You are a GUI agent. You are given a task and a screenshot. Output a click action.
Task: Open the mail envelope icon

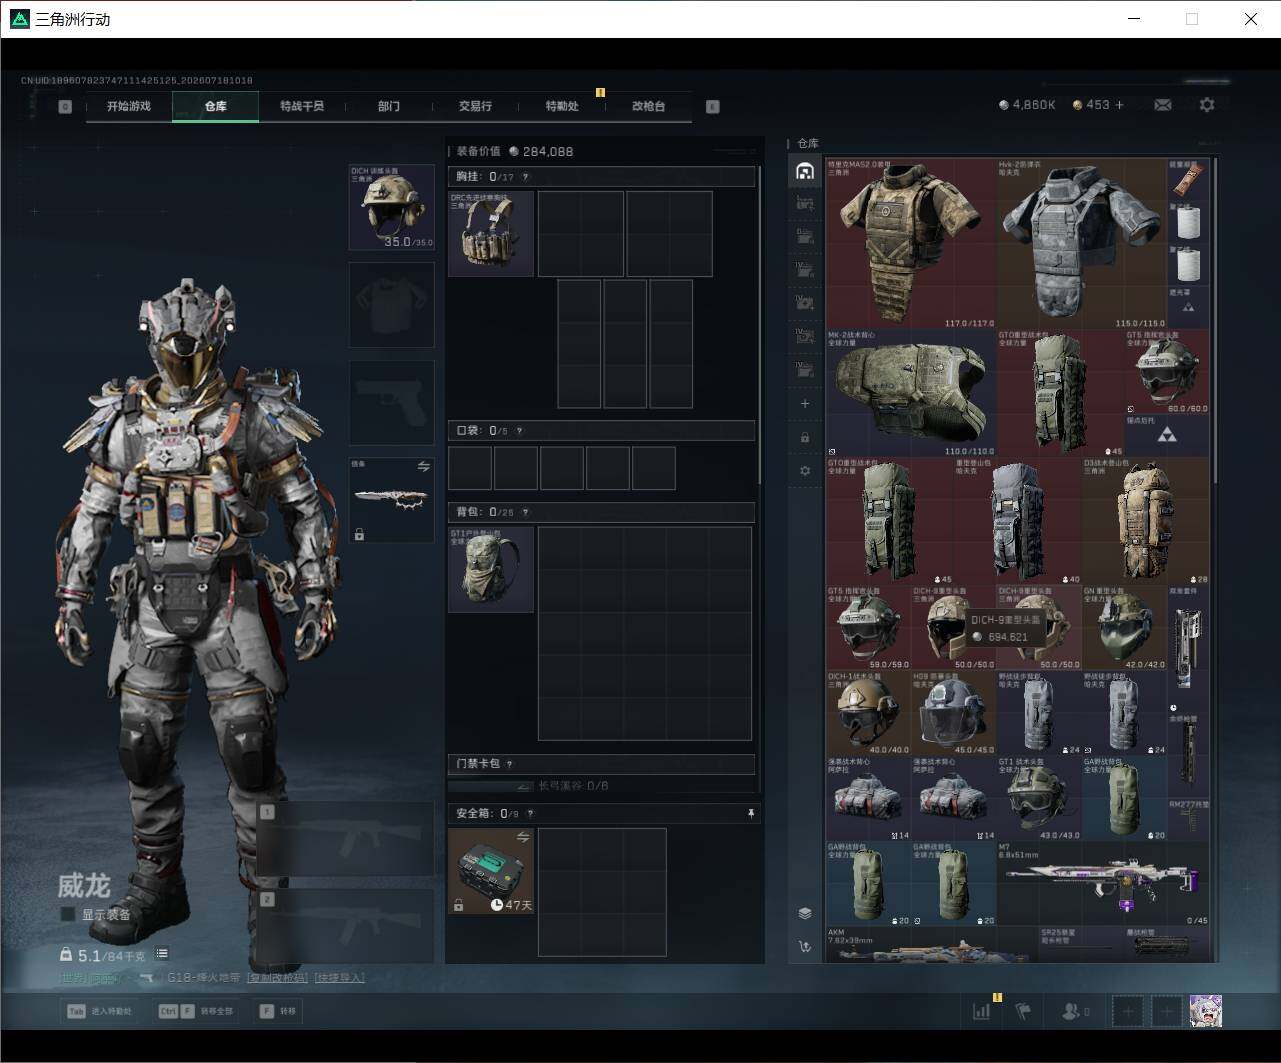click(1162, 105)
